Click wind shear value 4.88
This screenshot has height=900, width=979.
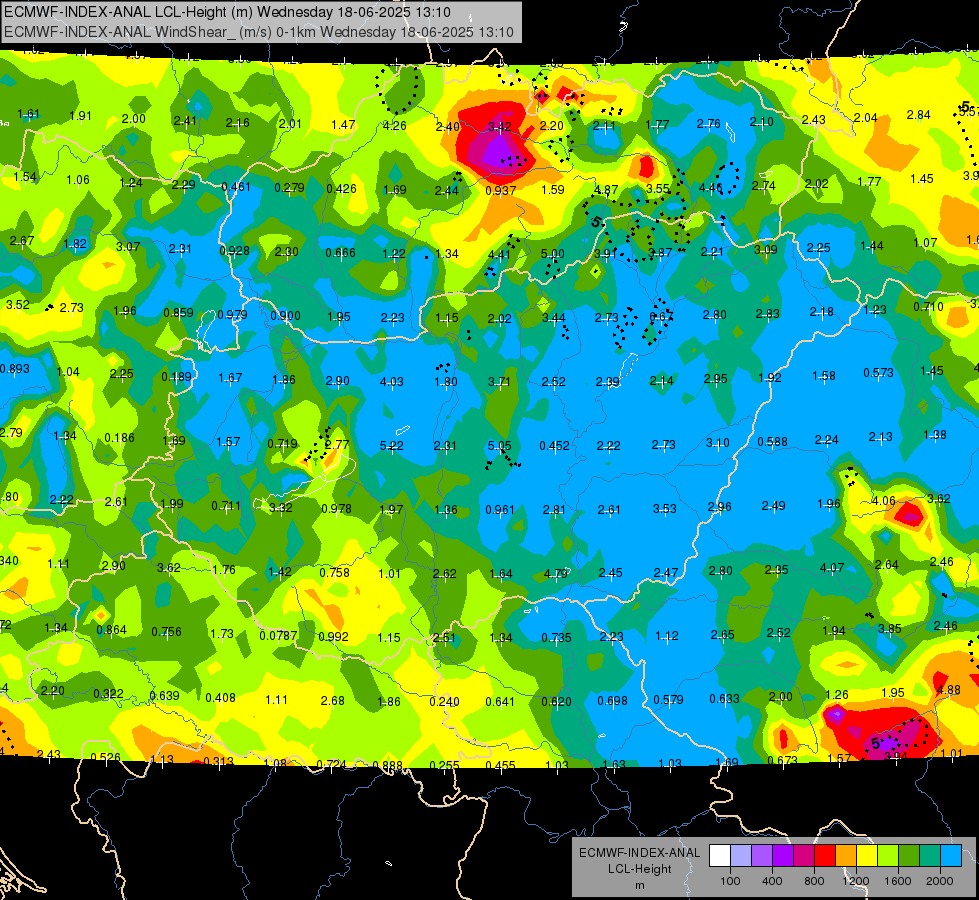[x=948, y=690]
